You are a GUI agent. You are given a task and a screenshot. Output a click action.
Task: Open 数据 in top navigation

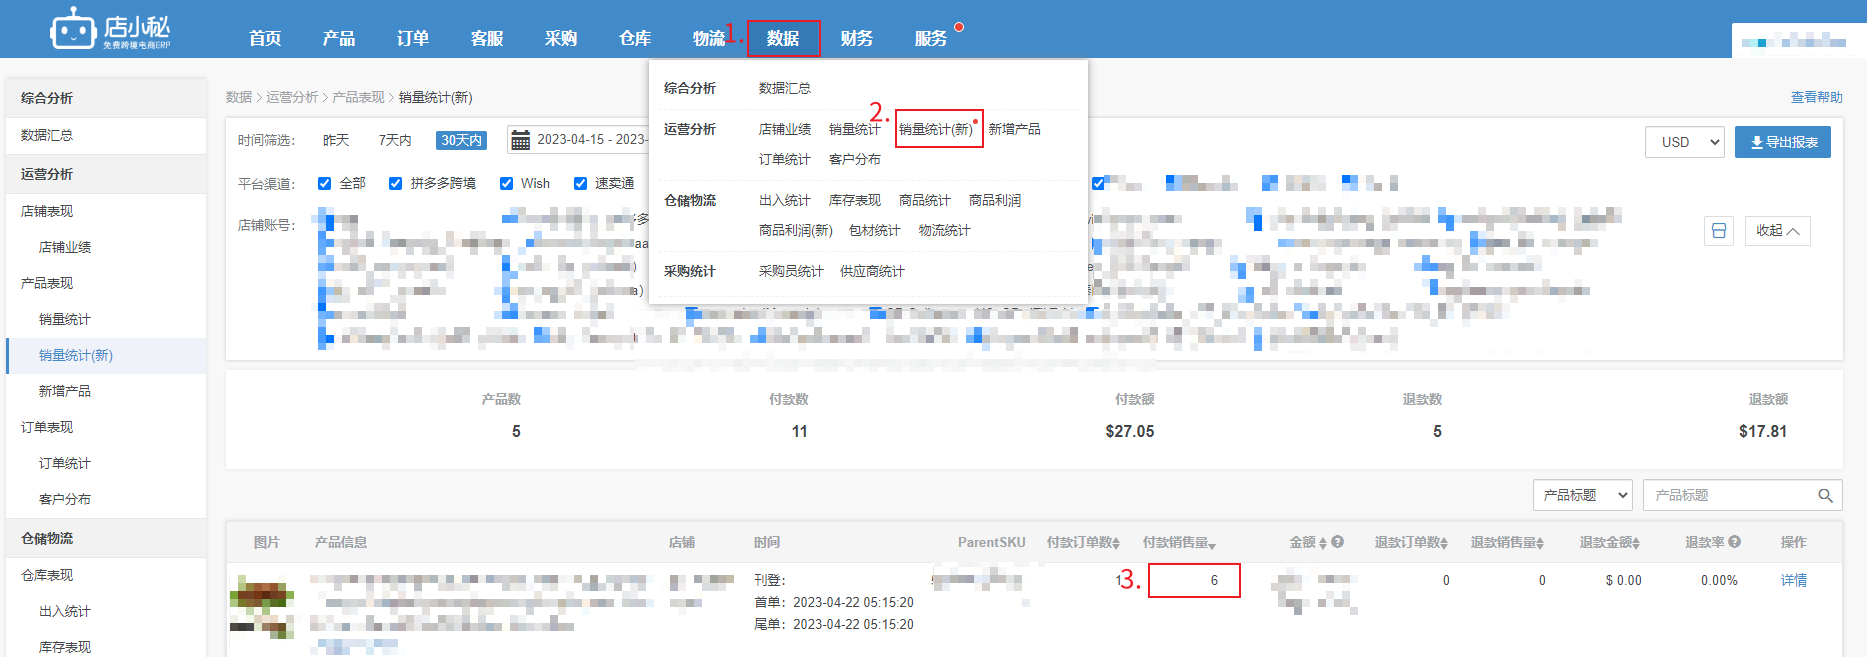coord(783,38)
